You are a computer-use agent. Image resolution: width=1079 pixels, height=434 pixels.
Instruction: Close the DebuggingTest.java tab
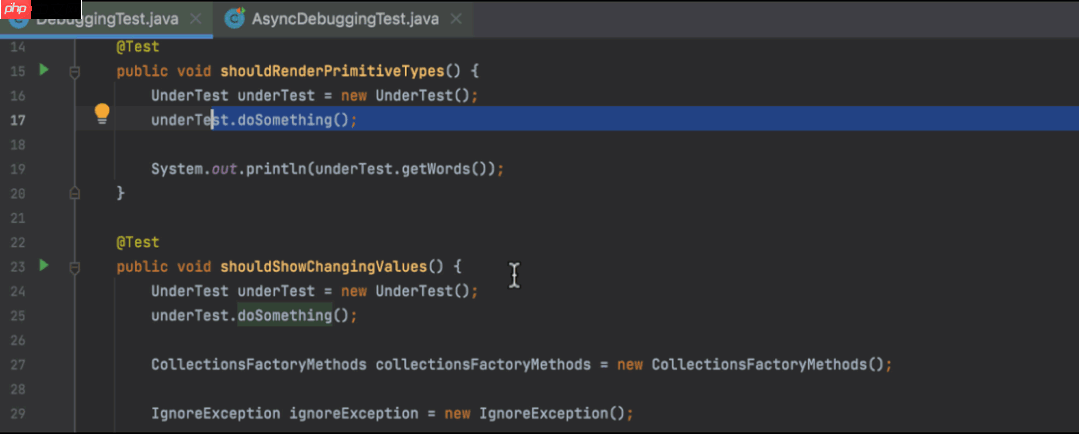pos(194,19)
